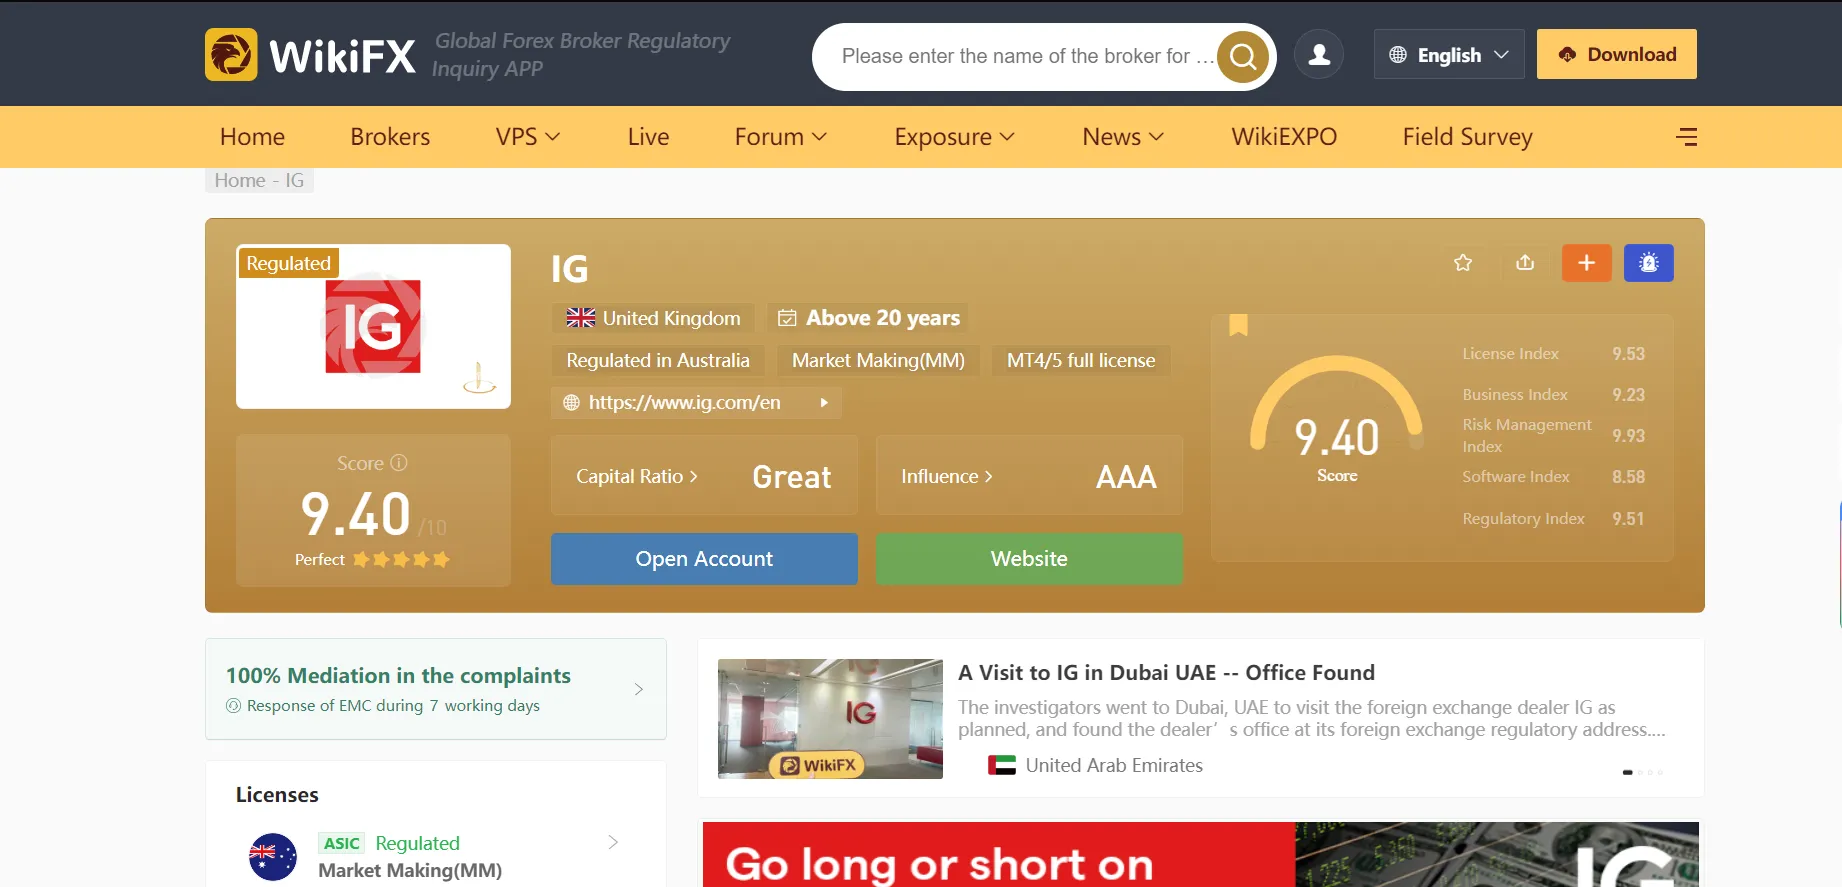Click the orange plus button

click(1587, 263)
